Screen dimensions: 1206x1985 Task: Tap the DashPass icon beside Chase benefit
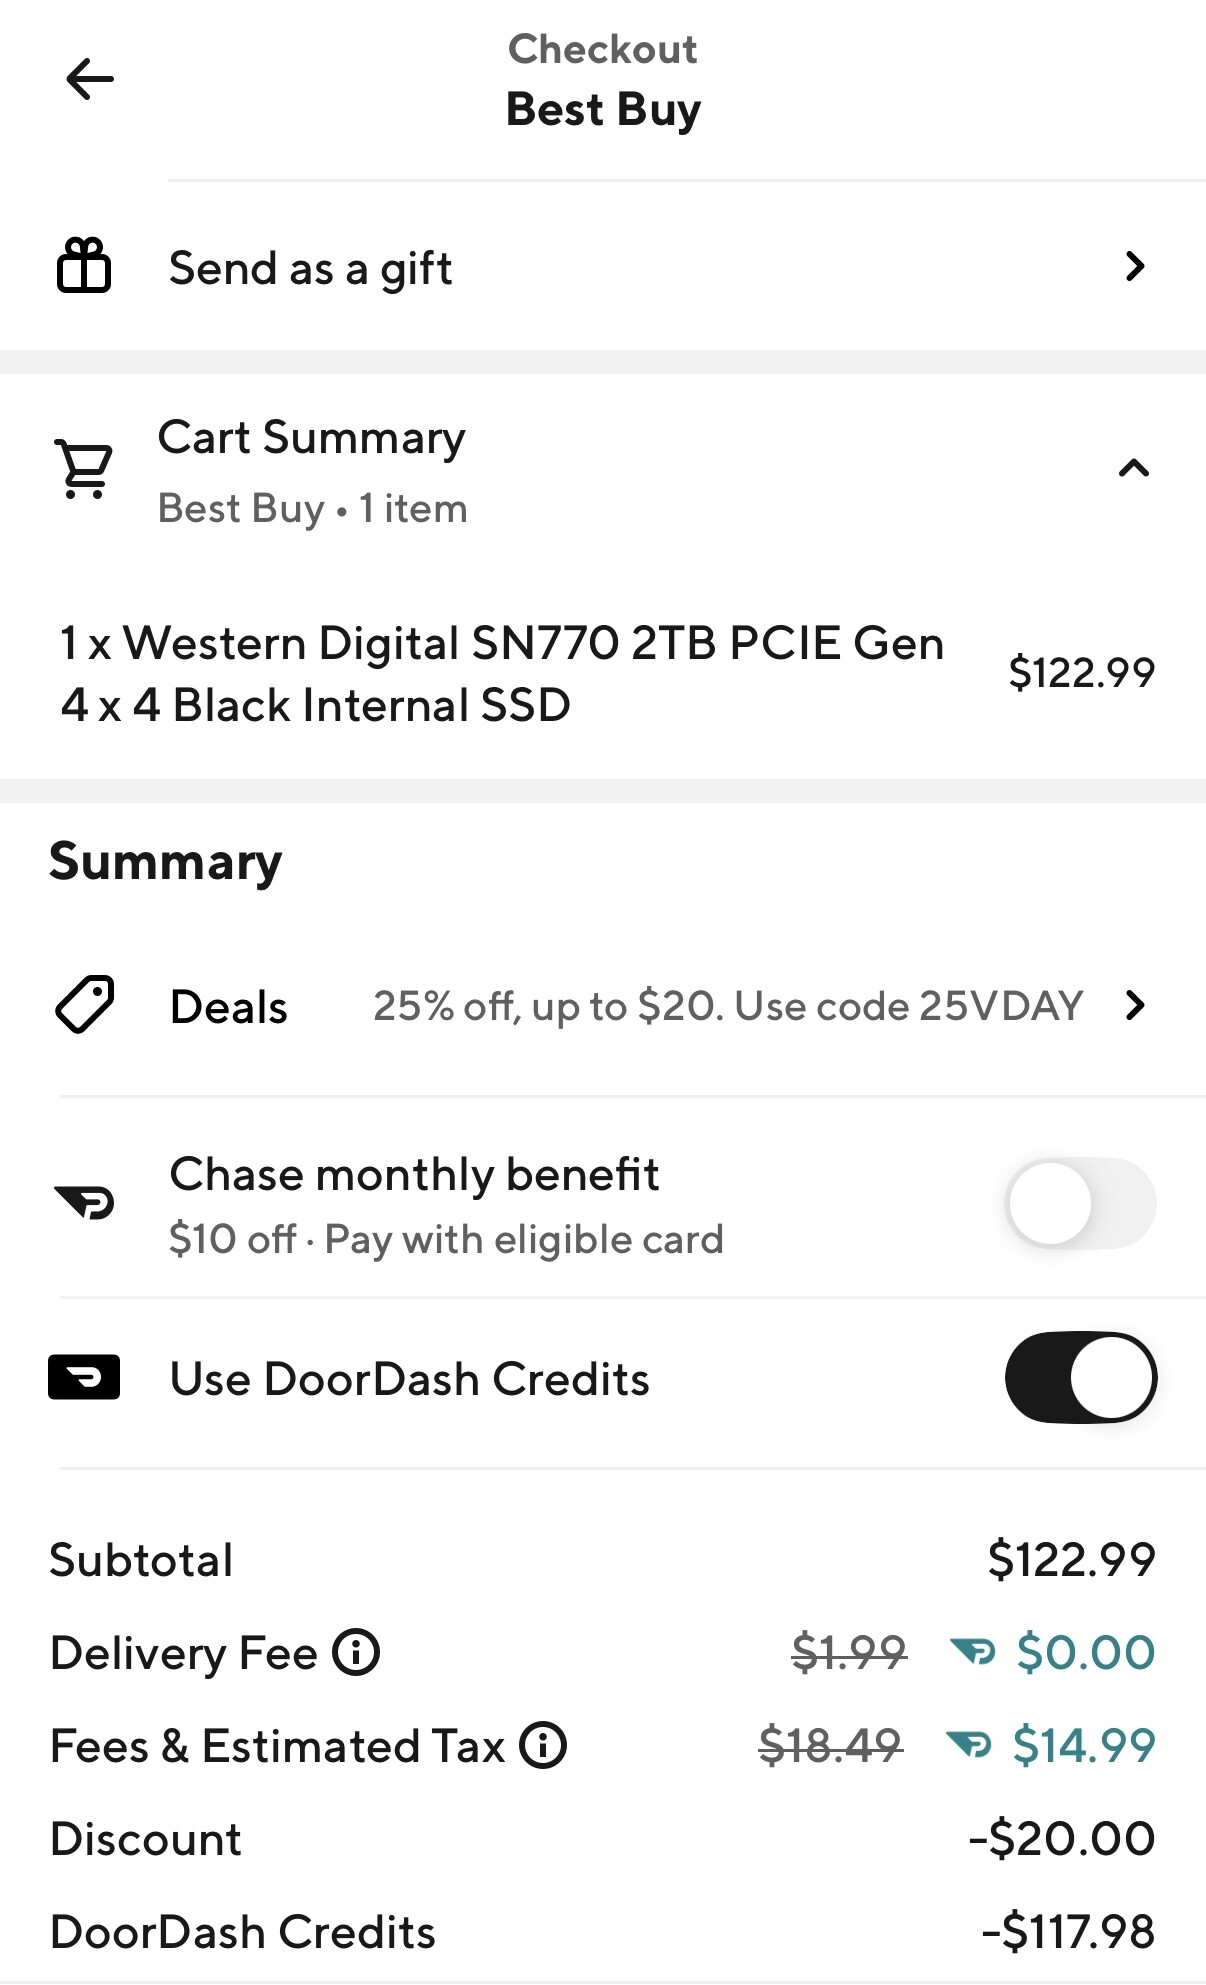[86, 1201]
